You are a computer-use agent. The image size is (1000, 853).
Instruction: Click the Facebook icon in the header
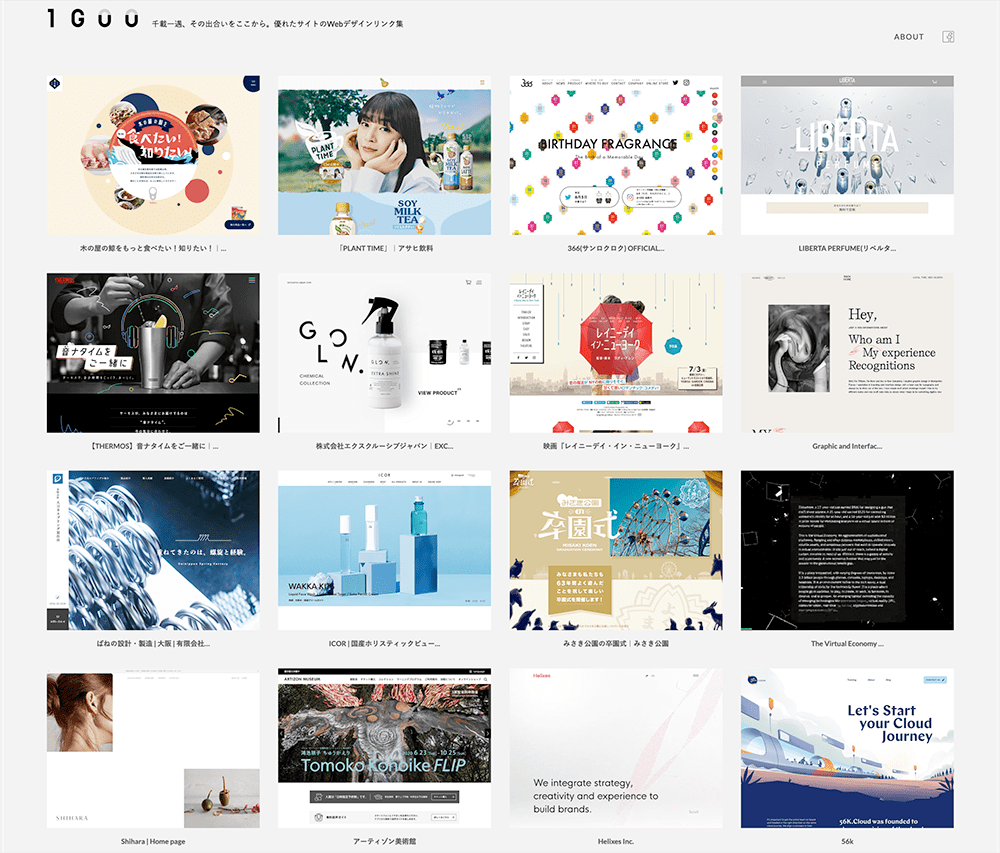pos(948,37)
